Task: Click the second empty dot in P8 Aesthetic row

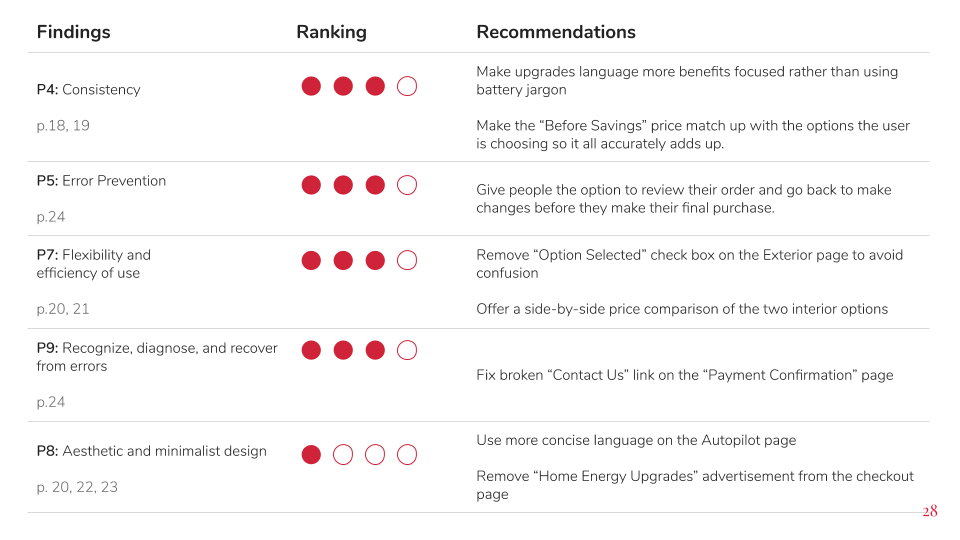Action: (x=375, y=455)
